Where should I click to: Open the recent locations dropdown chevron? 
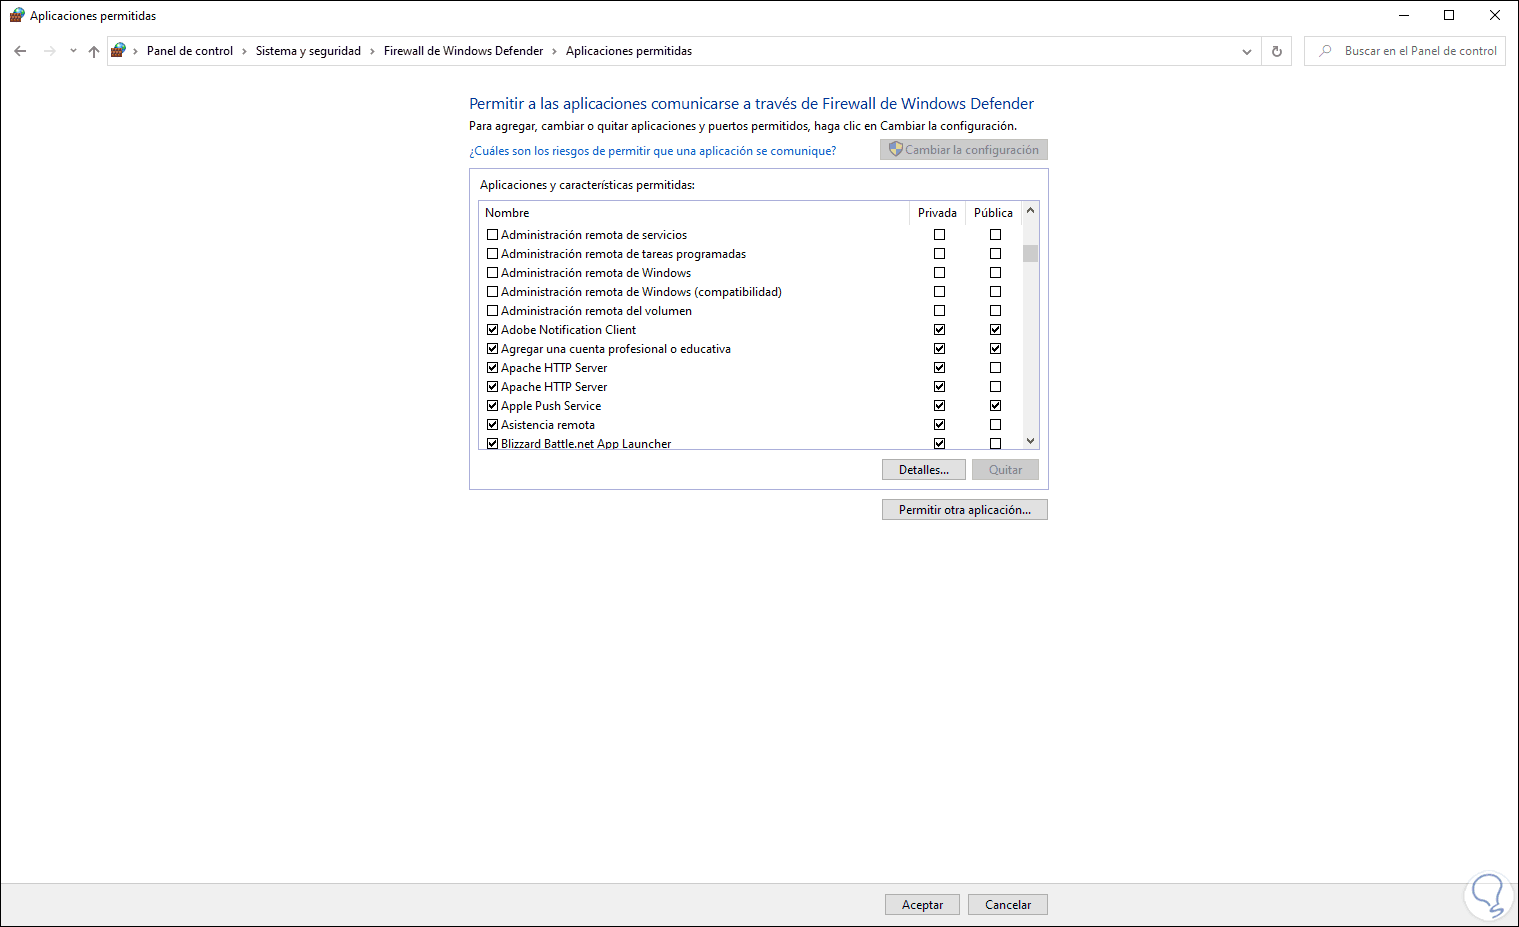click(x=73, y=51)
